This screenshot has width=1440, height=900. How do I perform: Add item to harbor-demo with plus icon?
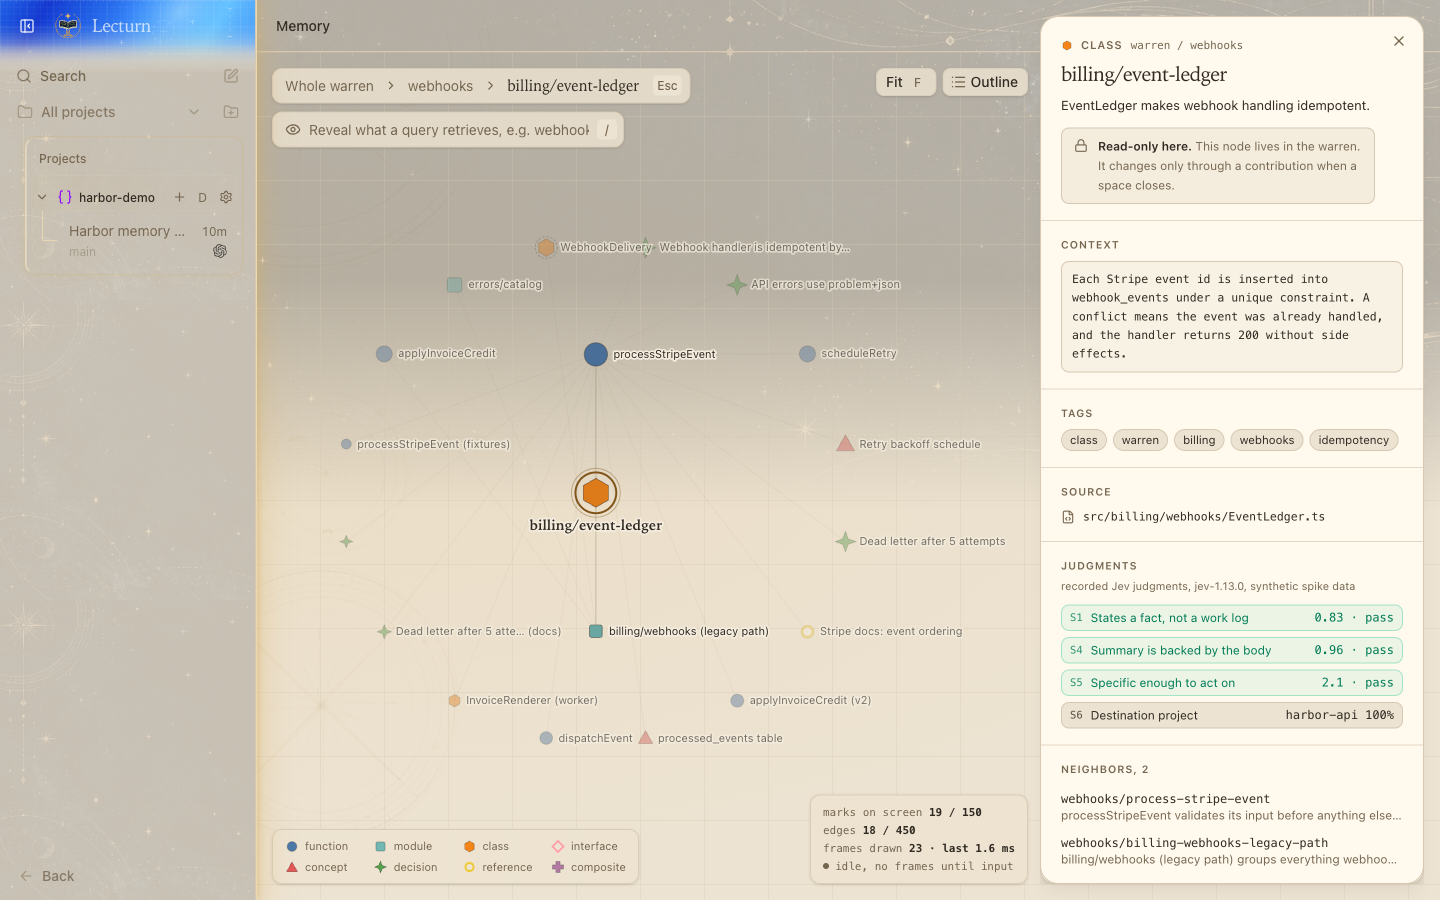[x=180, y=197]
